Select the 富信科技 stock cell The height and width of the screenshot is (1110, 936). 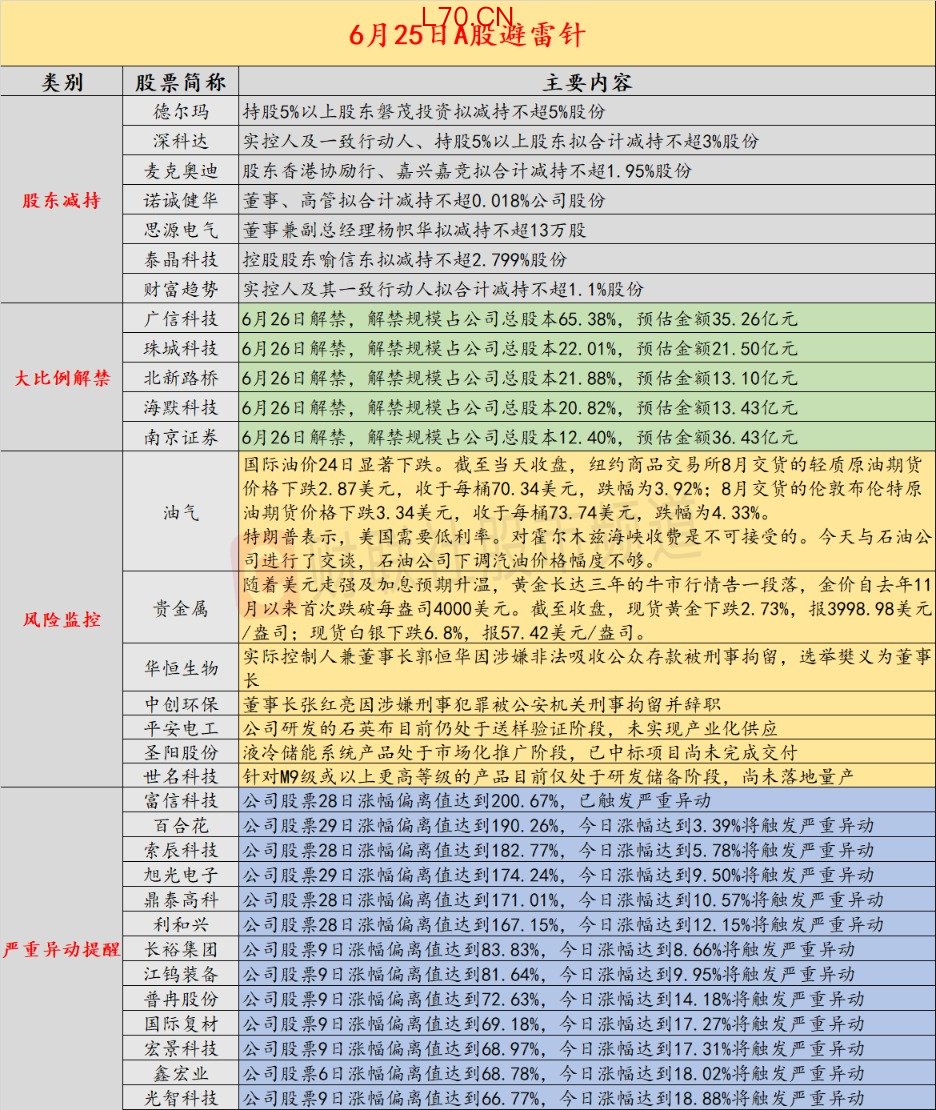pyautogui.click(x=181, y=800)
